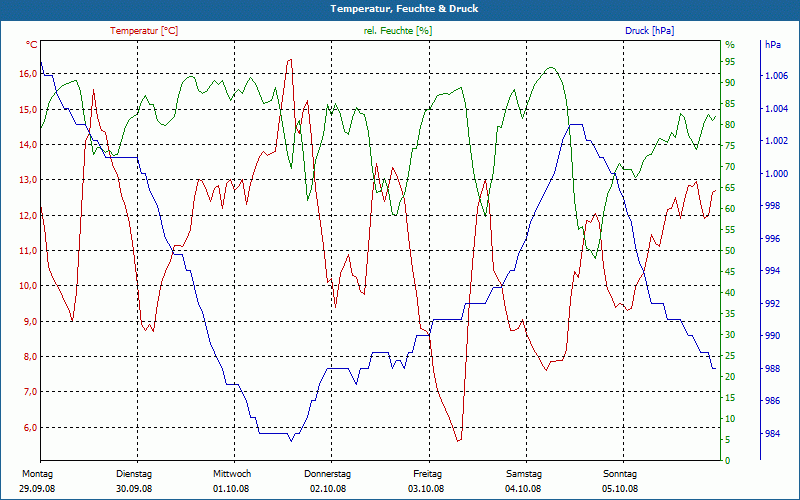This screenshot has width=800, height=500.
Task: Click the '%' humidity axis unit label
Action: click(730, 45)
